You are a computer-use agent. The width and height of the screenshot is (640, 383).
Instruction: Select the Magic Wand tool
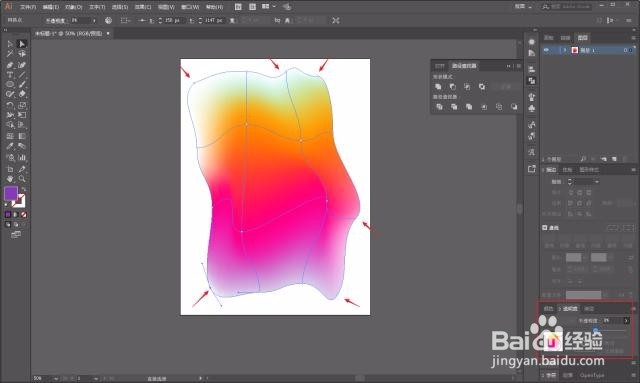[10, 54]
